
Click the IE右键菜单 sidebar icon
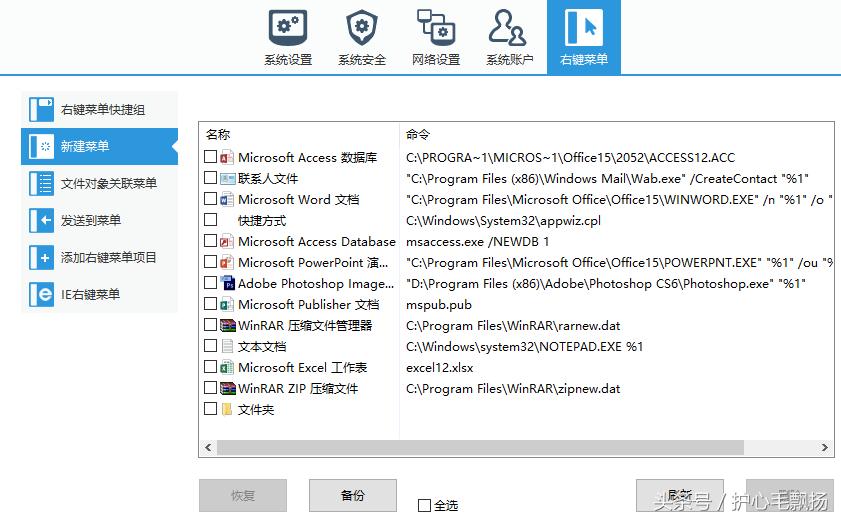[41, 294]
